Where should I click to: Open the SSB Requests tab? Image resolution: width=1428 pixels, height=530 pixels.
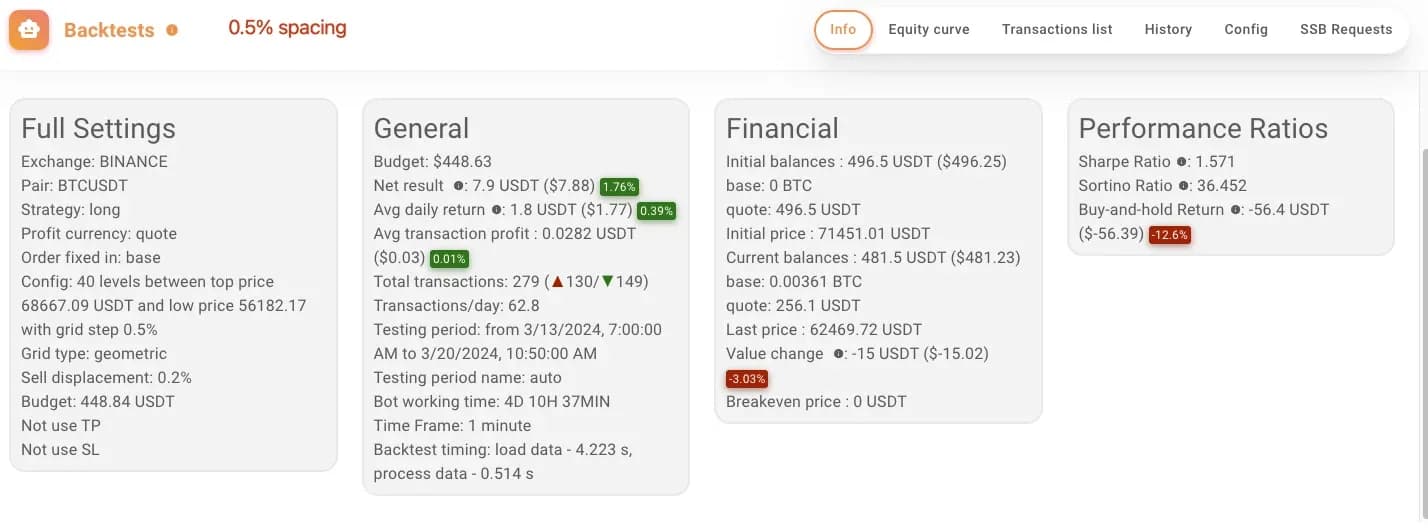point(1346,29)
